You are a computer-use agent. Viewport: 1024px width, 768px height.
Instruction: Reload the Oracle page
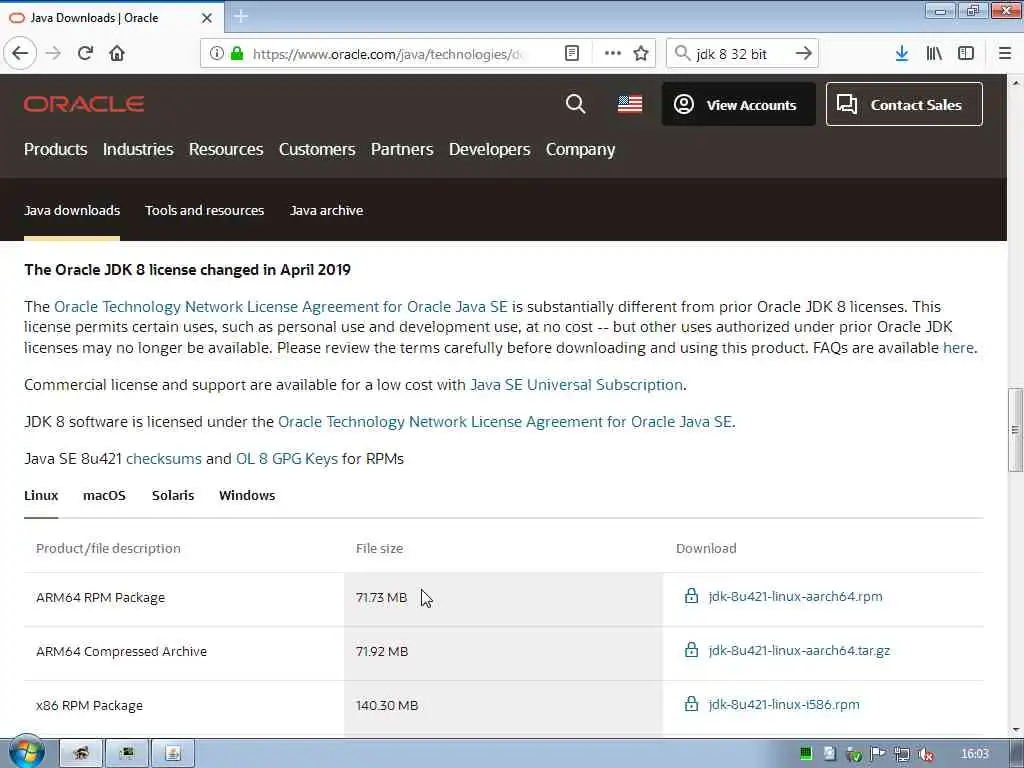(86, 54)
